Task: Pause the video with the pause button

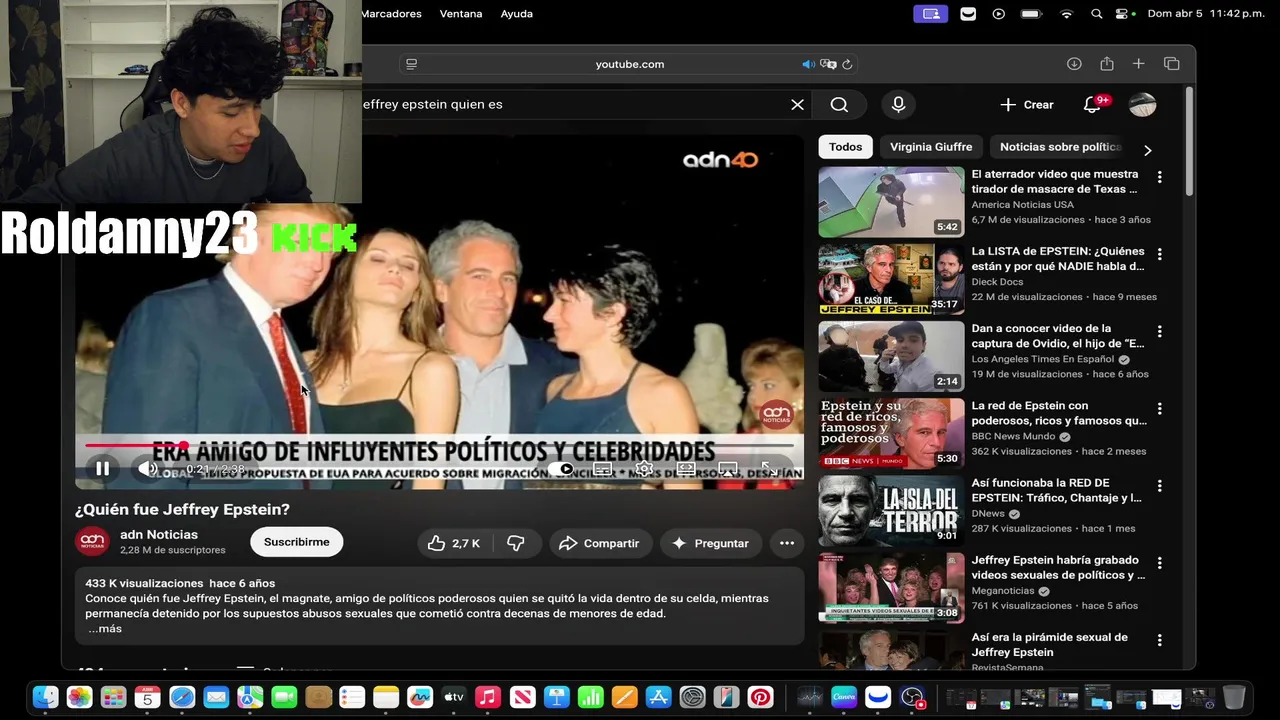Action: coord(102,468)
